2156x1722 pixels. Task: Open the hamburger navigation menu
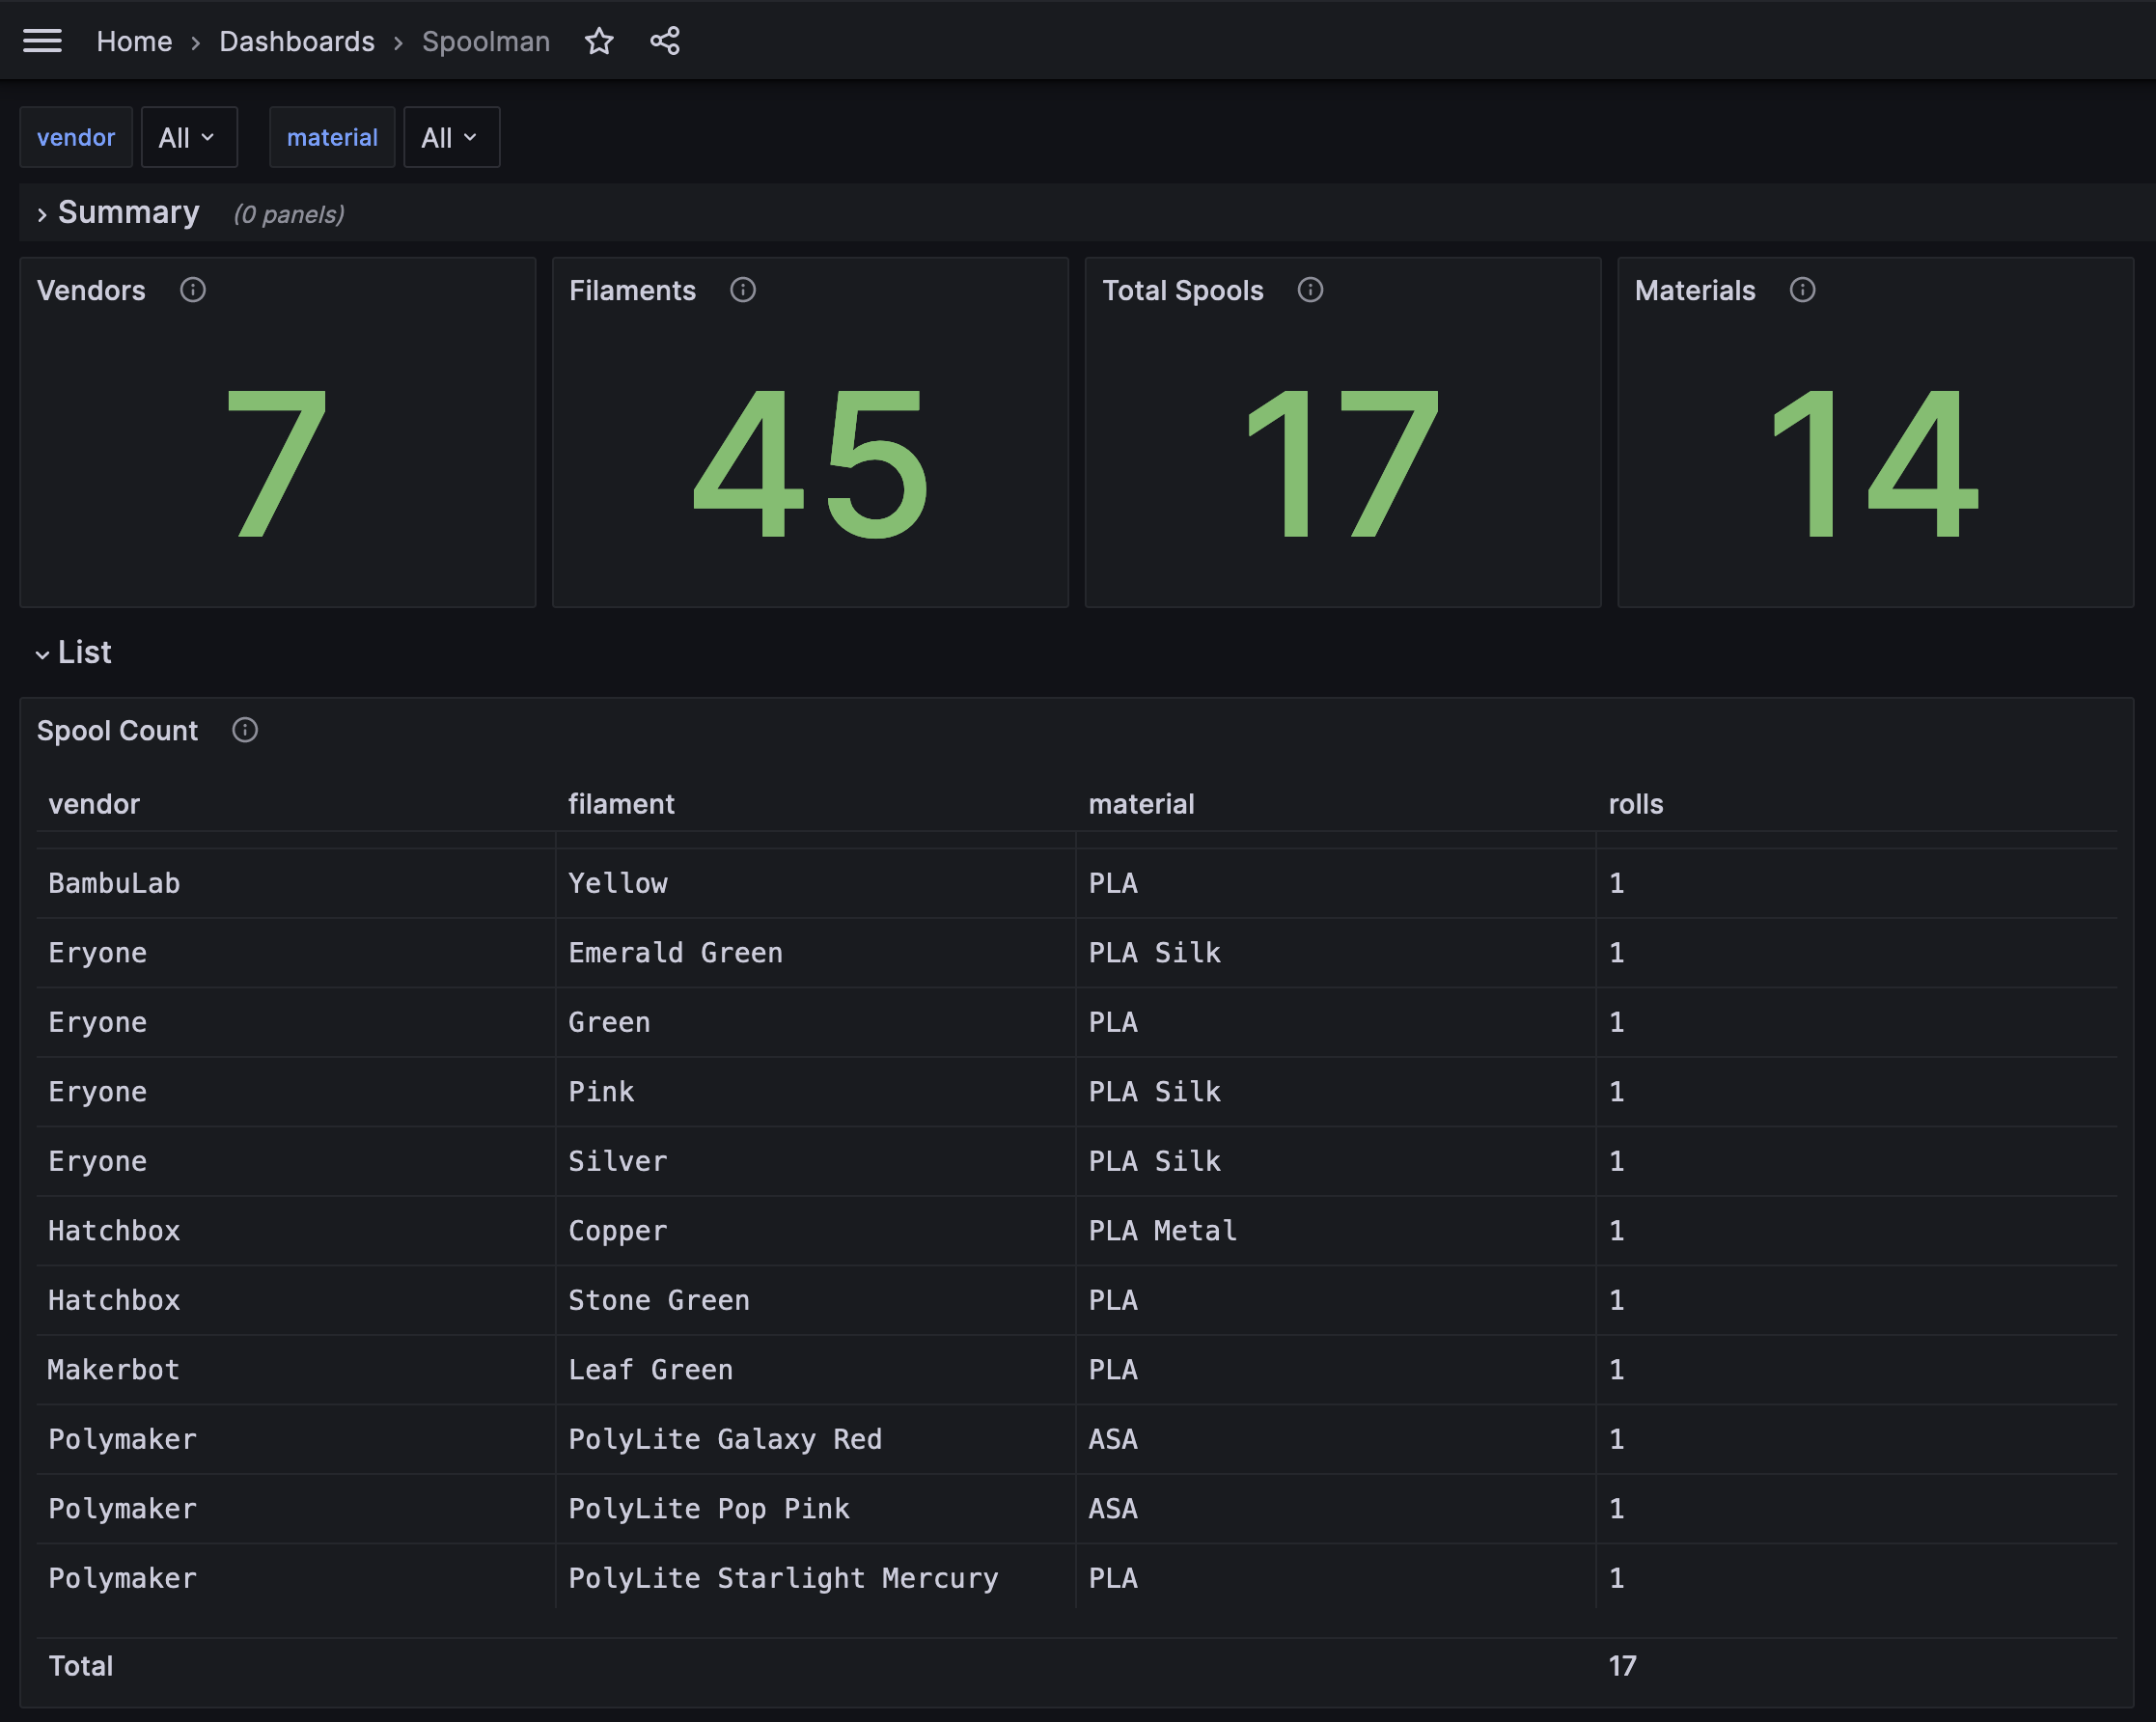click(42, 41)
